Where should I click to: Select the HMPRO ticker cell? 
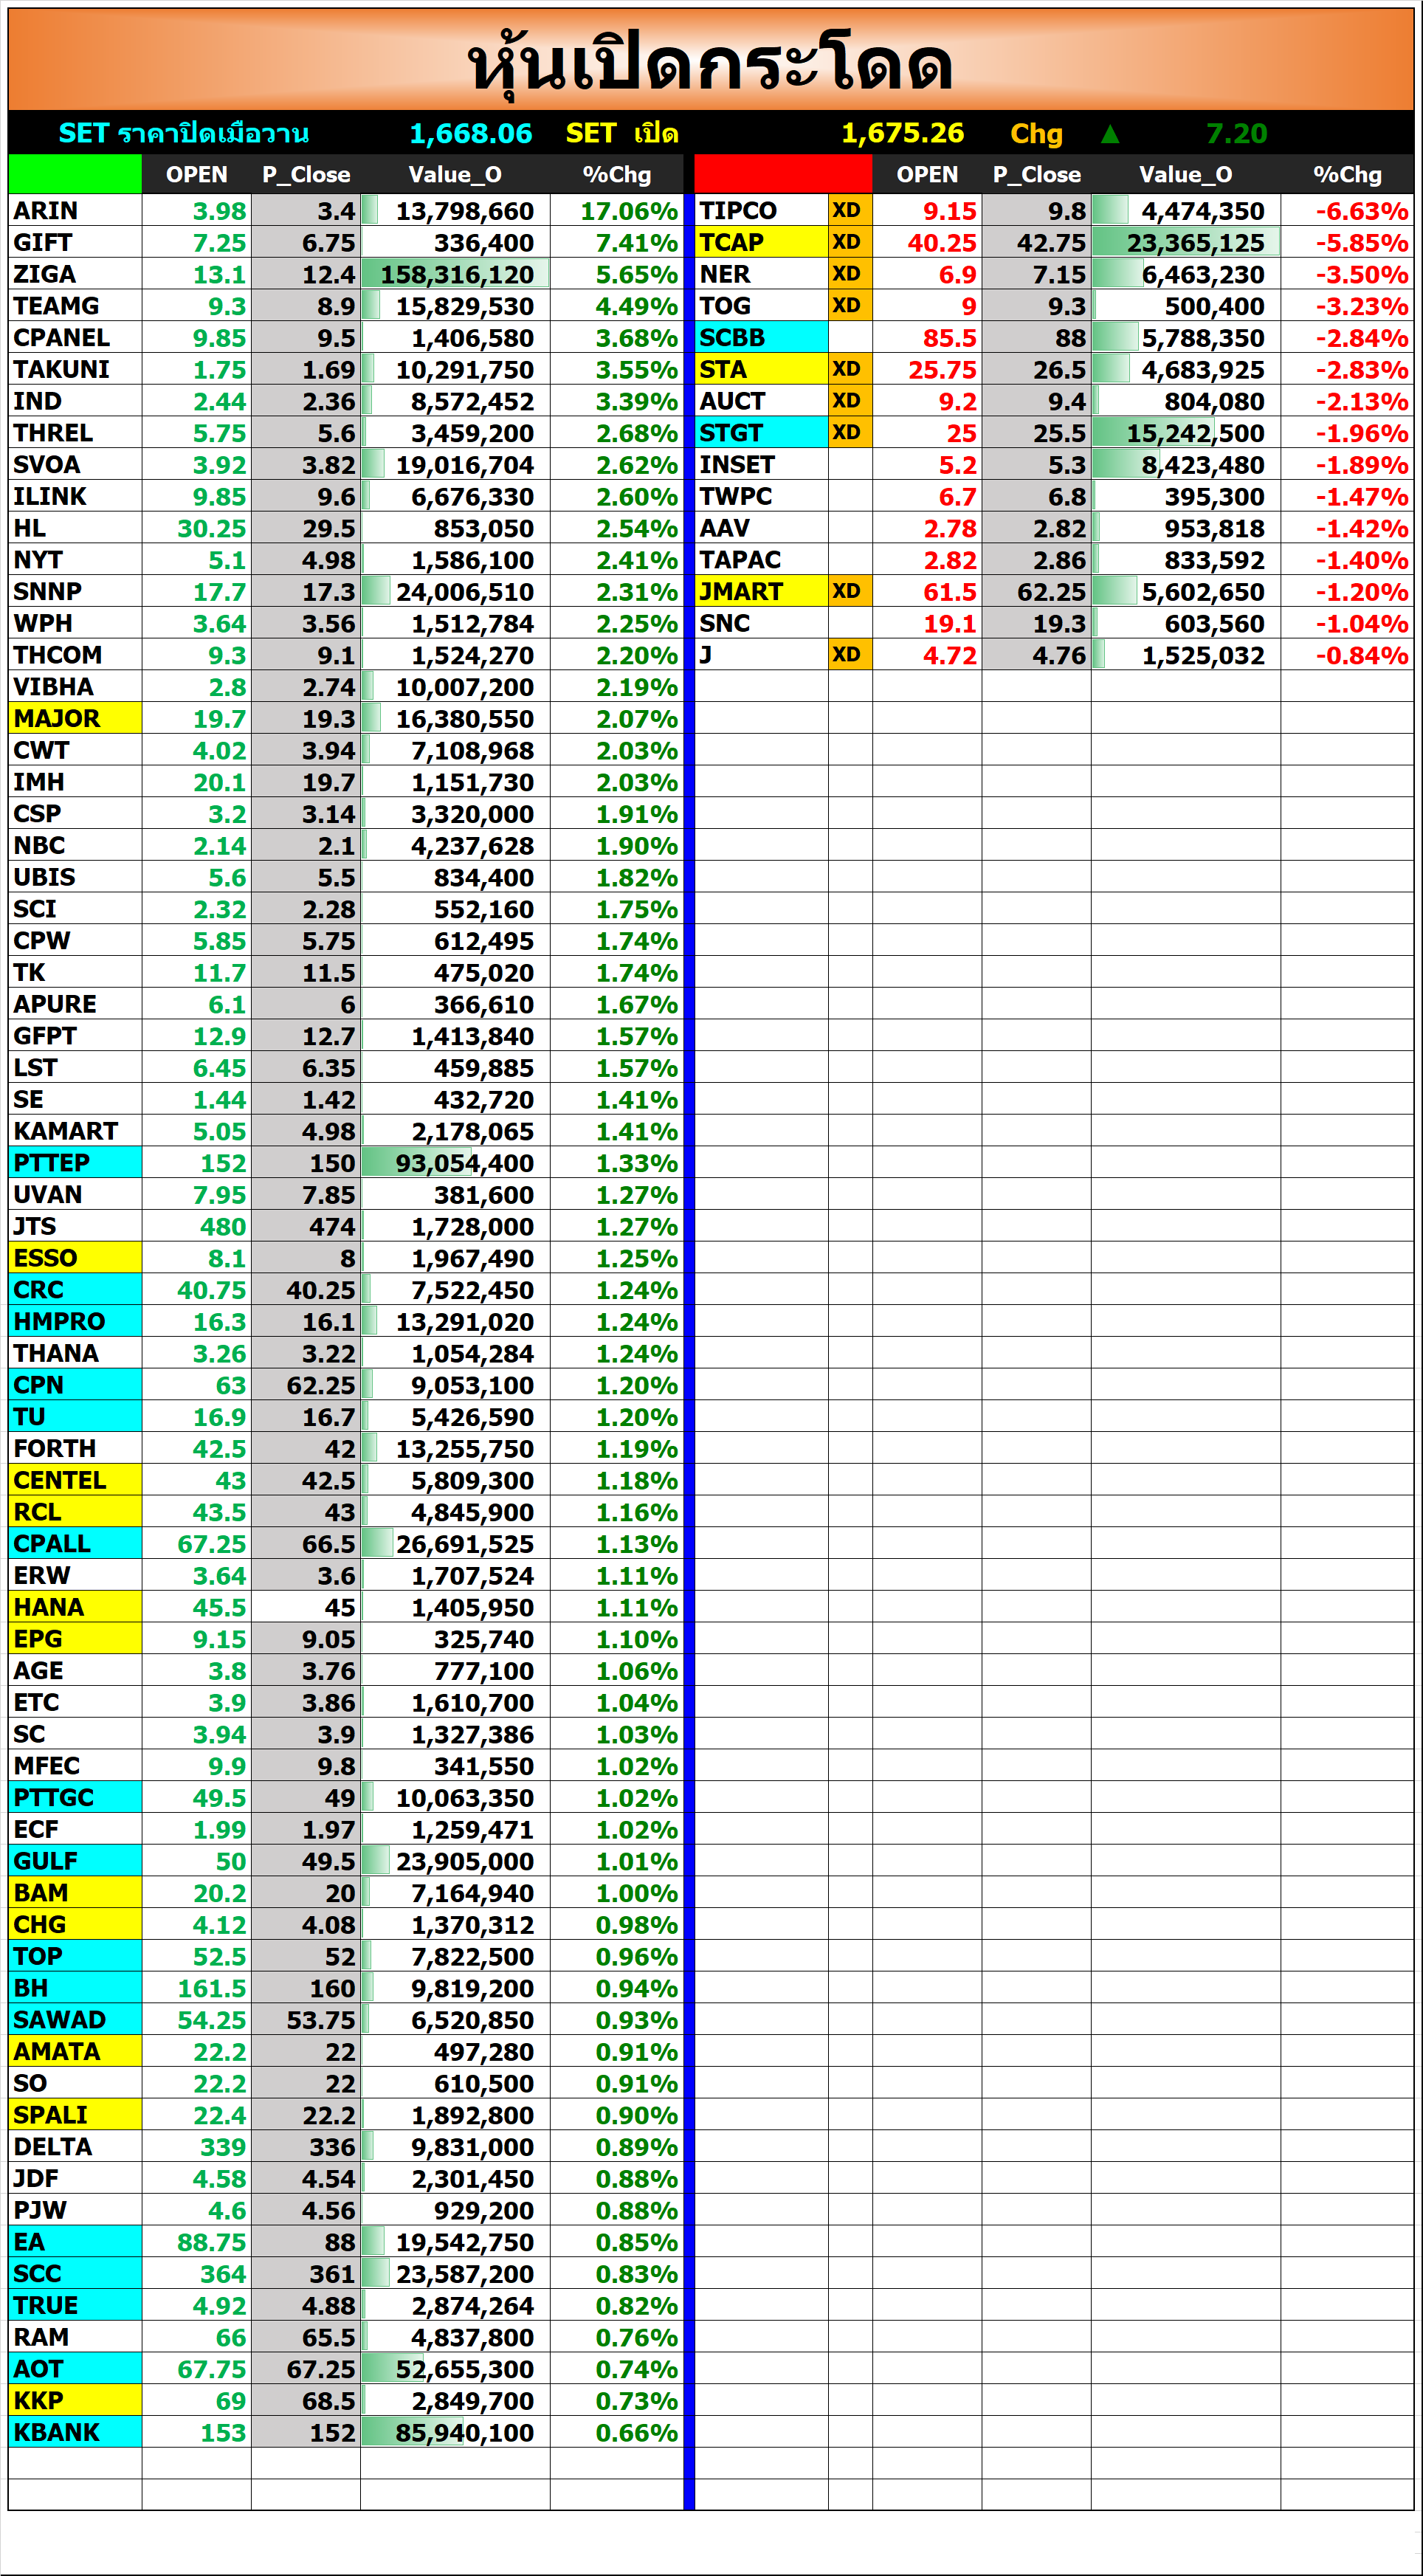pyautogui.click(x=75, y=1321)
